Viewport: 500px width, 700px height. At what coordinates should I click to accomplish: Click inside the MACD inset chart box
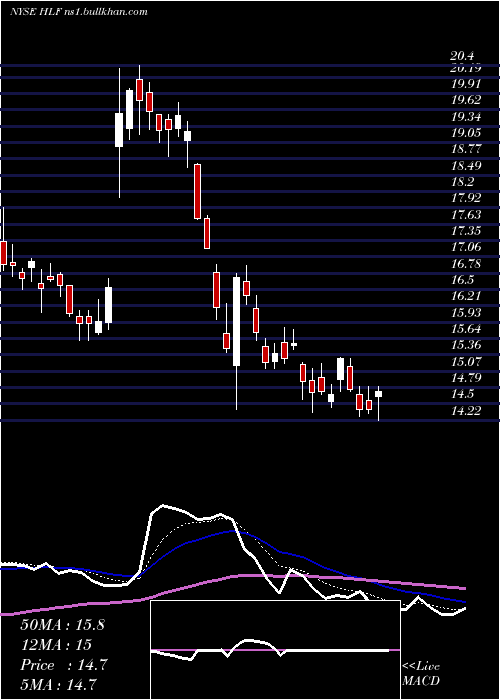275,650
